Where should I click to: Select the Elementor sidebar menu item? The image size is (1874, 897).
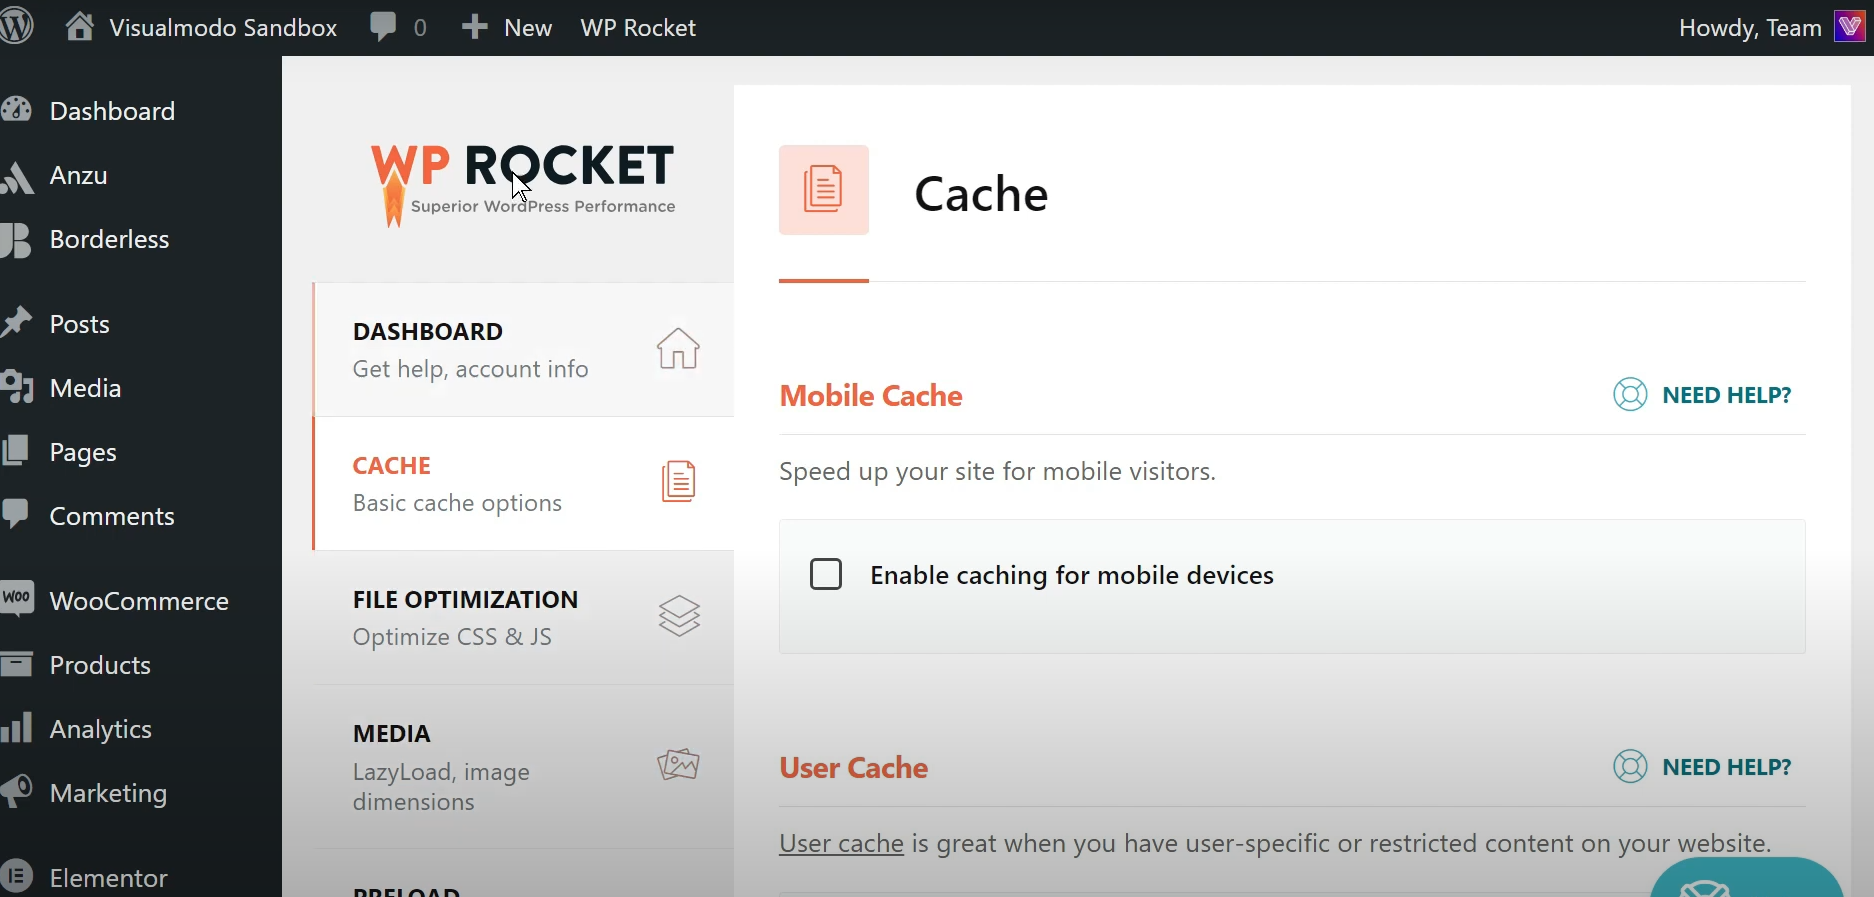coord(108,878)
